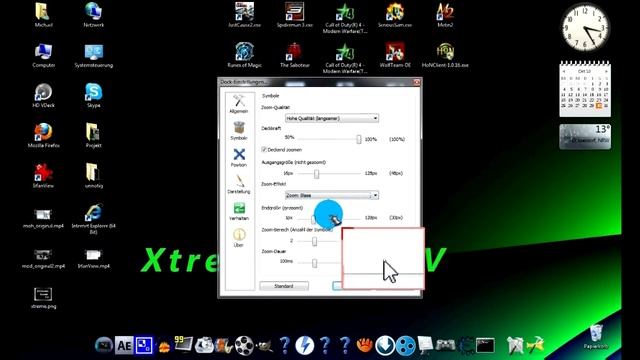The height and width of the screenshot is (360, 640).
Task: Switch to the Symbole section
Action: [239, 131]
